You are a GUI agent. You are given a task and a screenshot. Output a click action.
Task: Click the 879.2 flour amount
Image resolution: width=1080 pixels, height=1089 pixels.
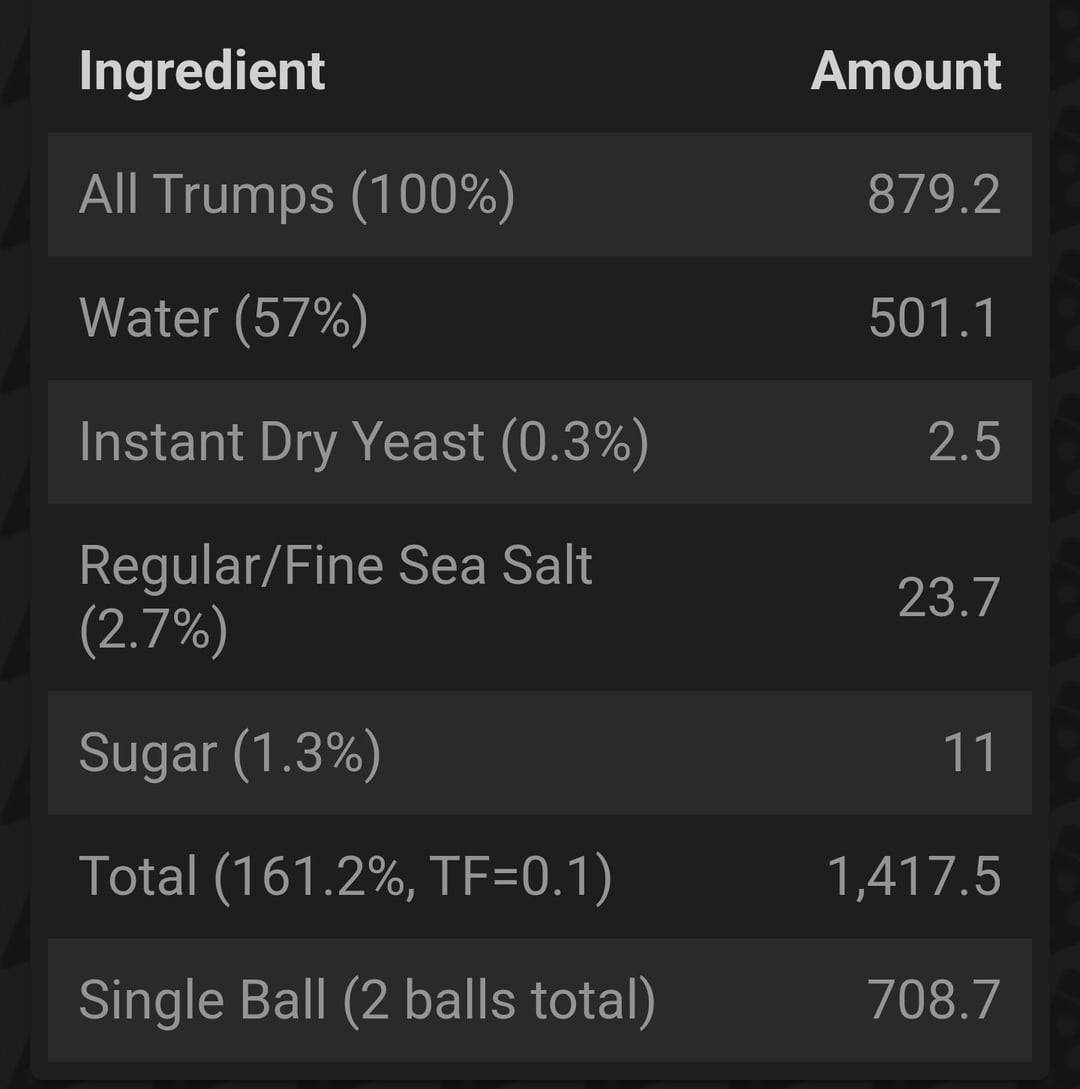pos(933,195)
